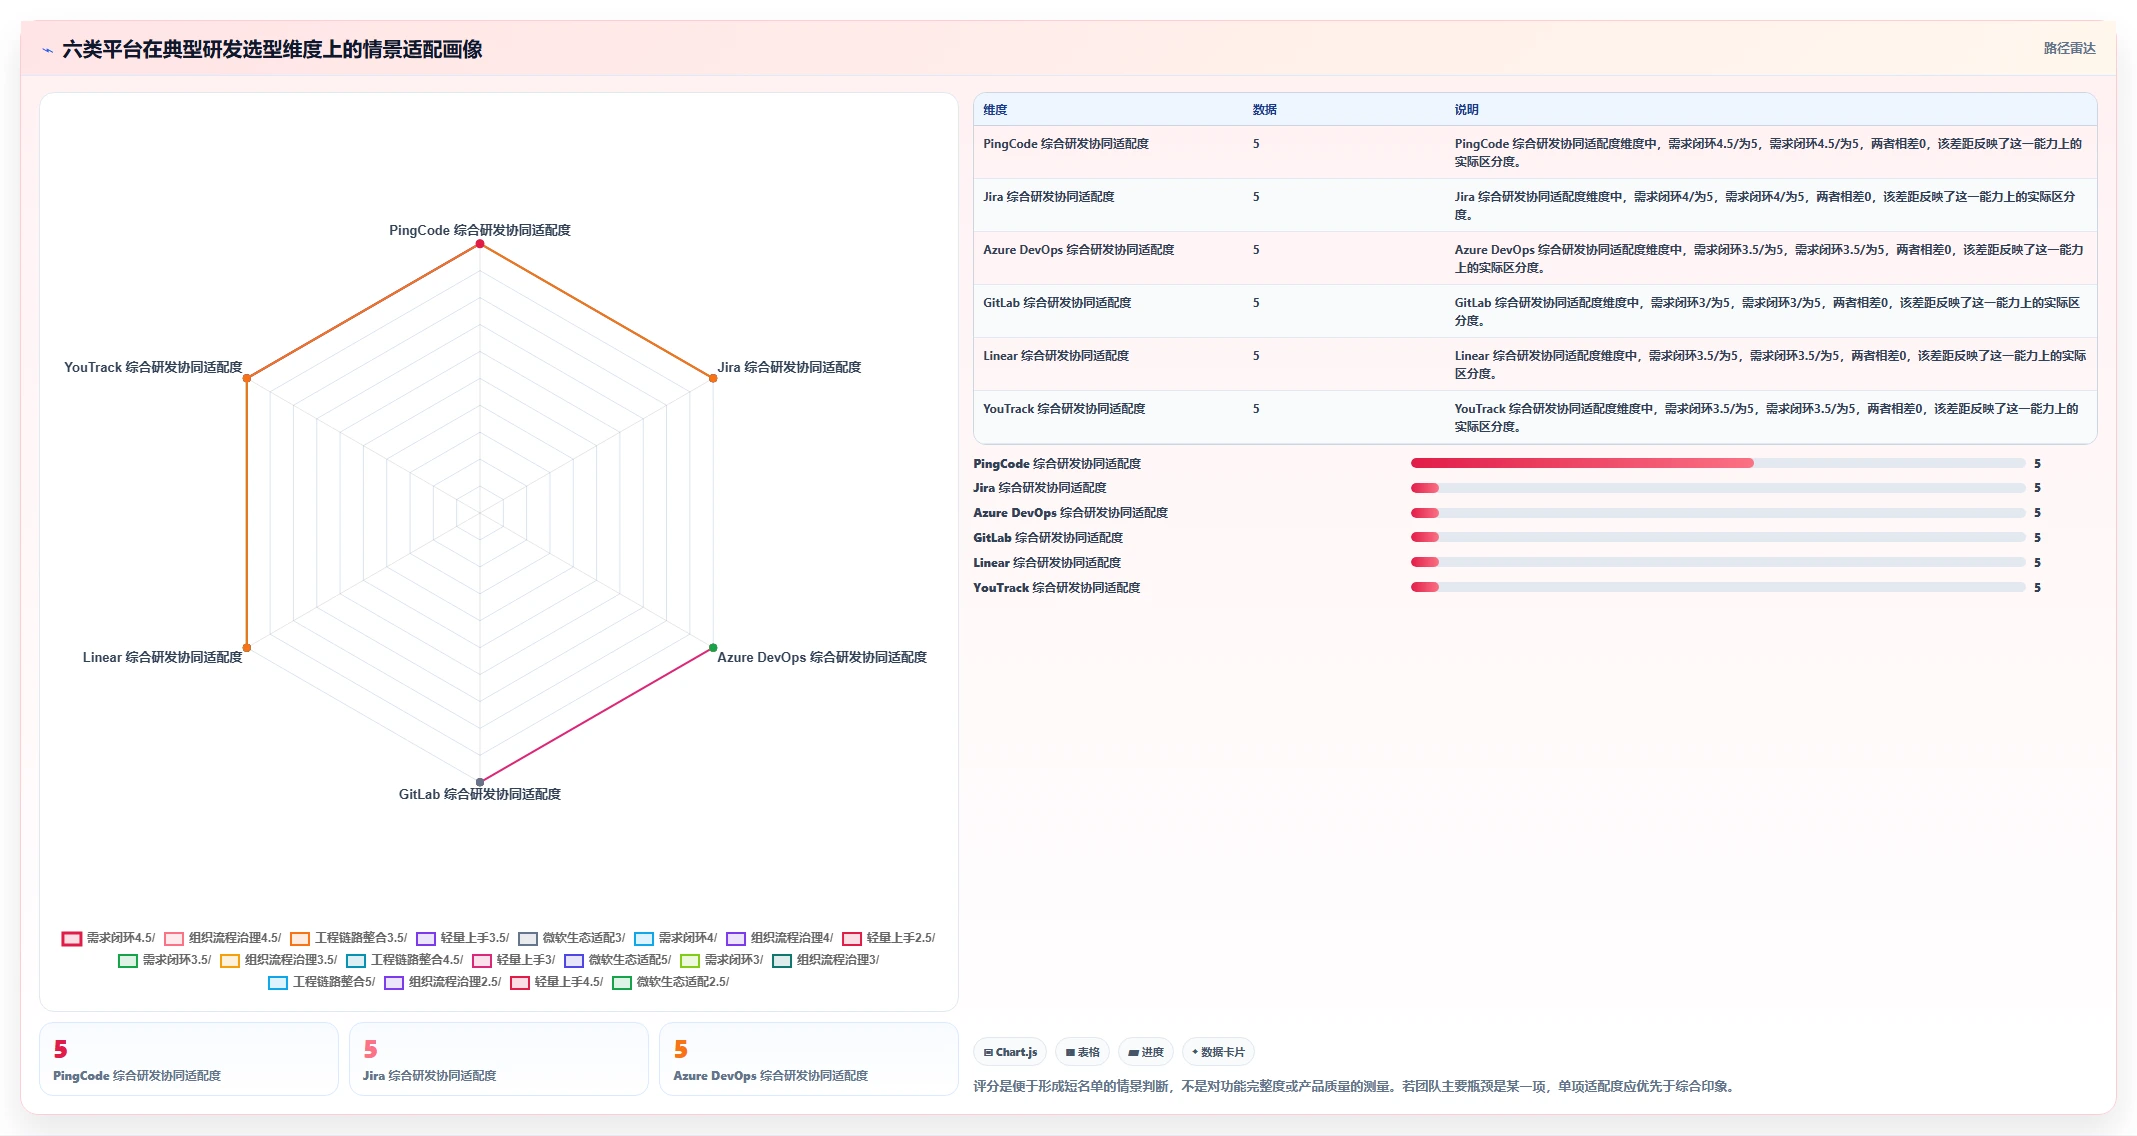Toggle the 工程链路整合5/ legend item
Screen dimensions: 2137x1136
click(x=321, y=982)
